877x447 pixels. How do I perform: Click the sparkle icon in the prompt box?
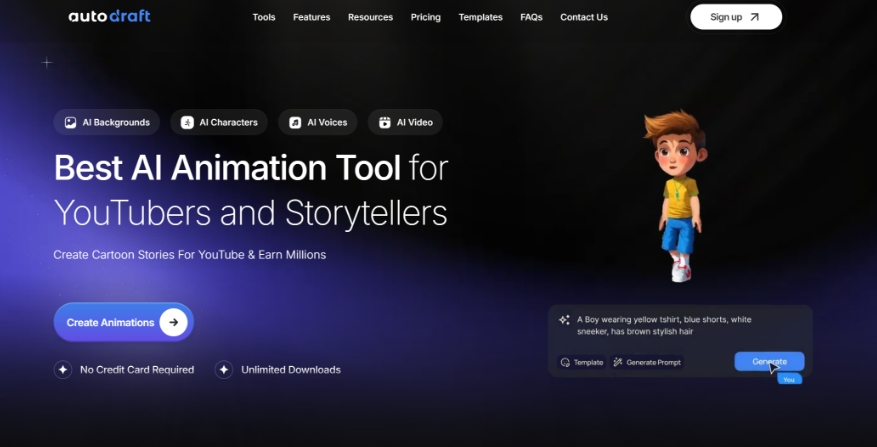coord(564,320)
